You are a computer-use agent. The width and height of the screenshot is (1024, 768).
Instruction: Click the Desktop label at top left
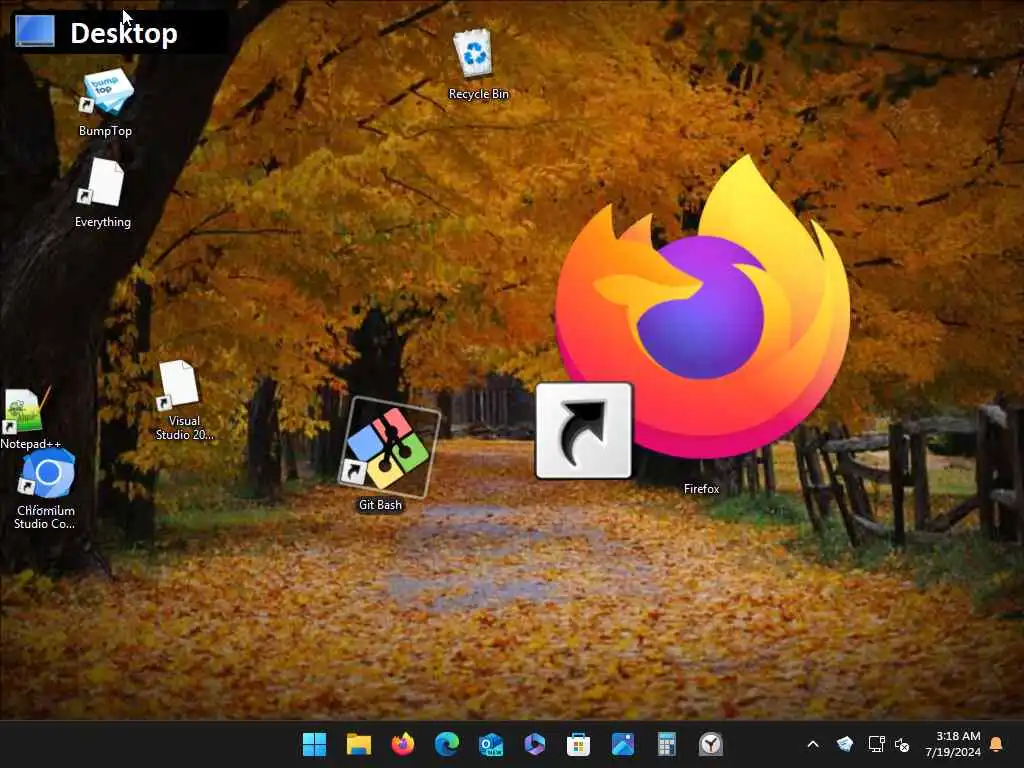coord(123,33)
